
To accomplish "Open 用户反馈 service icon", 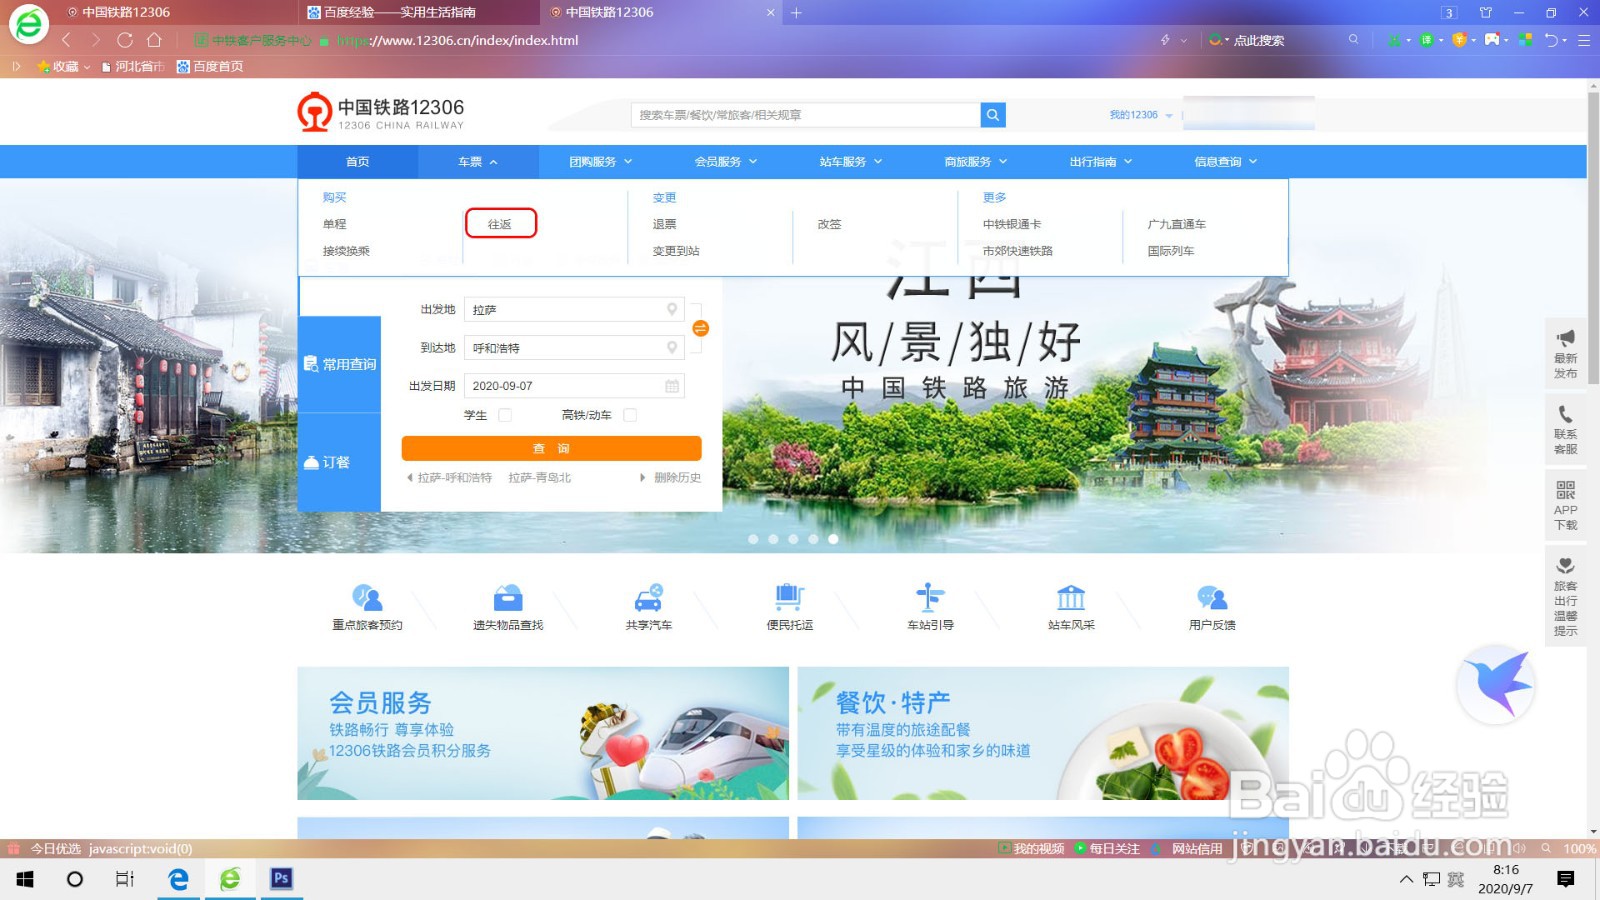I will click(1212, 598).
